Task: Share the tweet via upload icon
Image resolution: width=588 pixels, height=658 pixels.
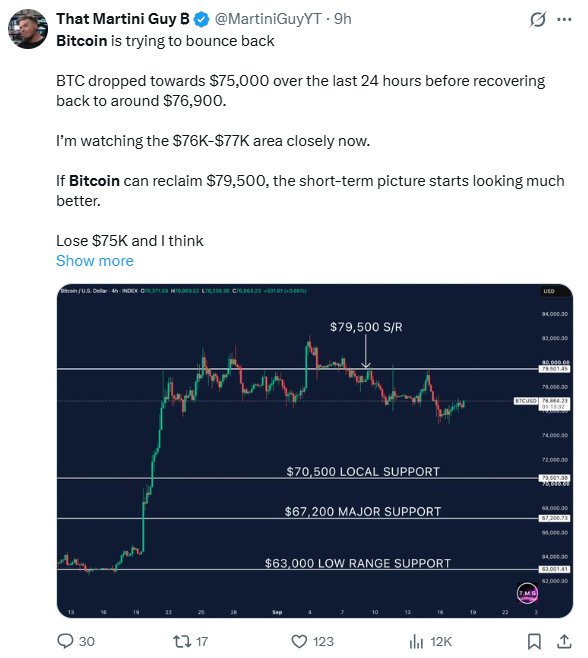Action: 564,641
